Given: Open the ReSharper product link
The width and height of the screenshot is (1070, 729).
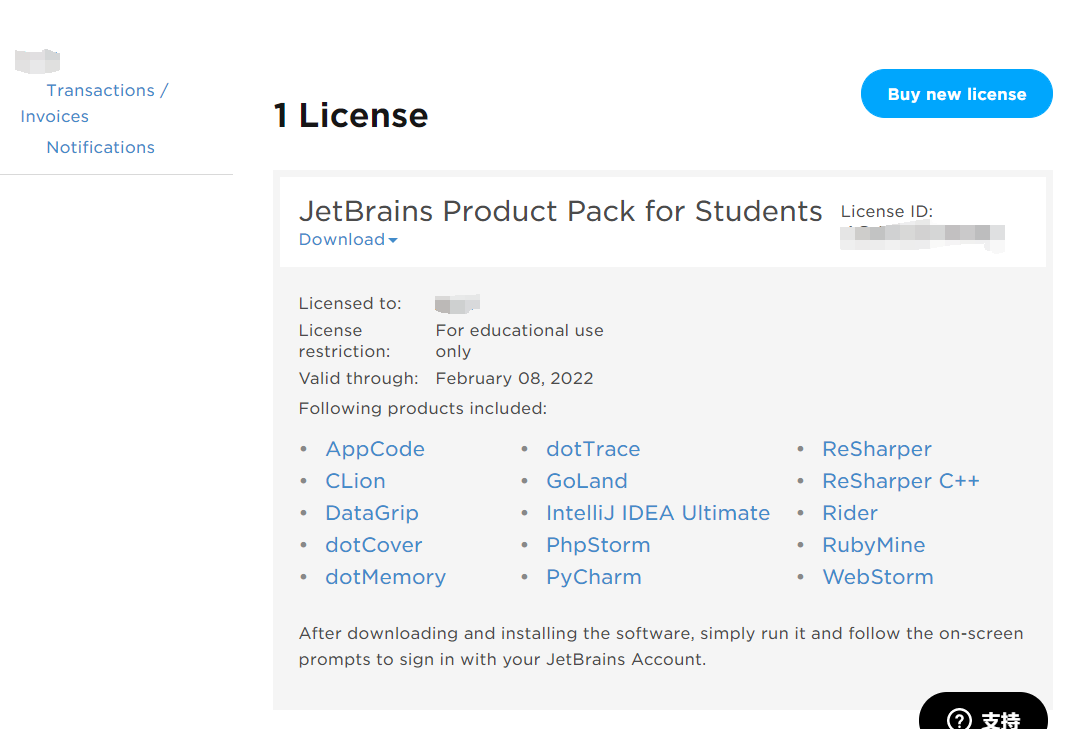Looking at the screenshot, I should pyautogui.click(x=877, y=450).
